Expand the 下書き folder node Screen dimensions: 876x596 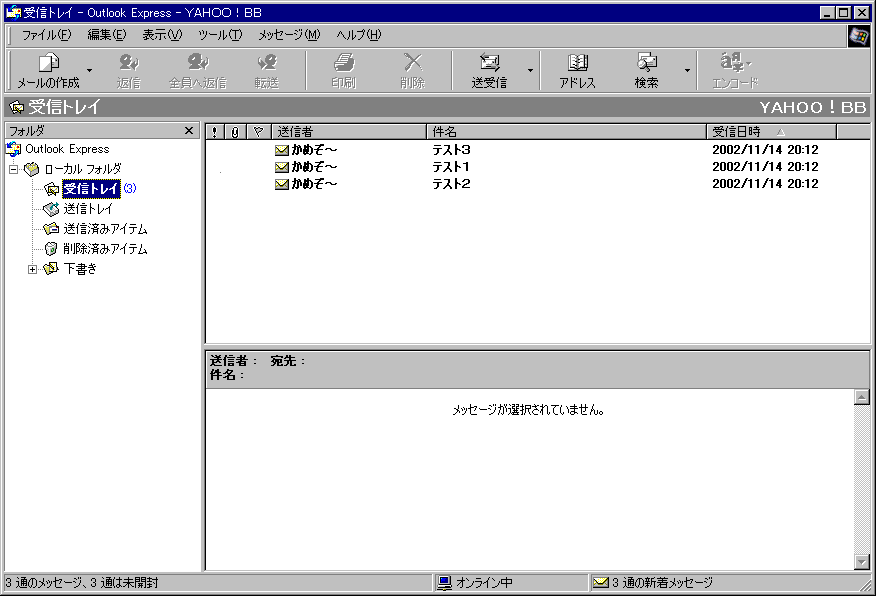point(32,269)
